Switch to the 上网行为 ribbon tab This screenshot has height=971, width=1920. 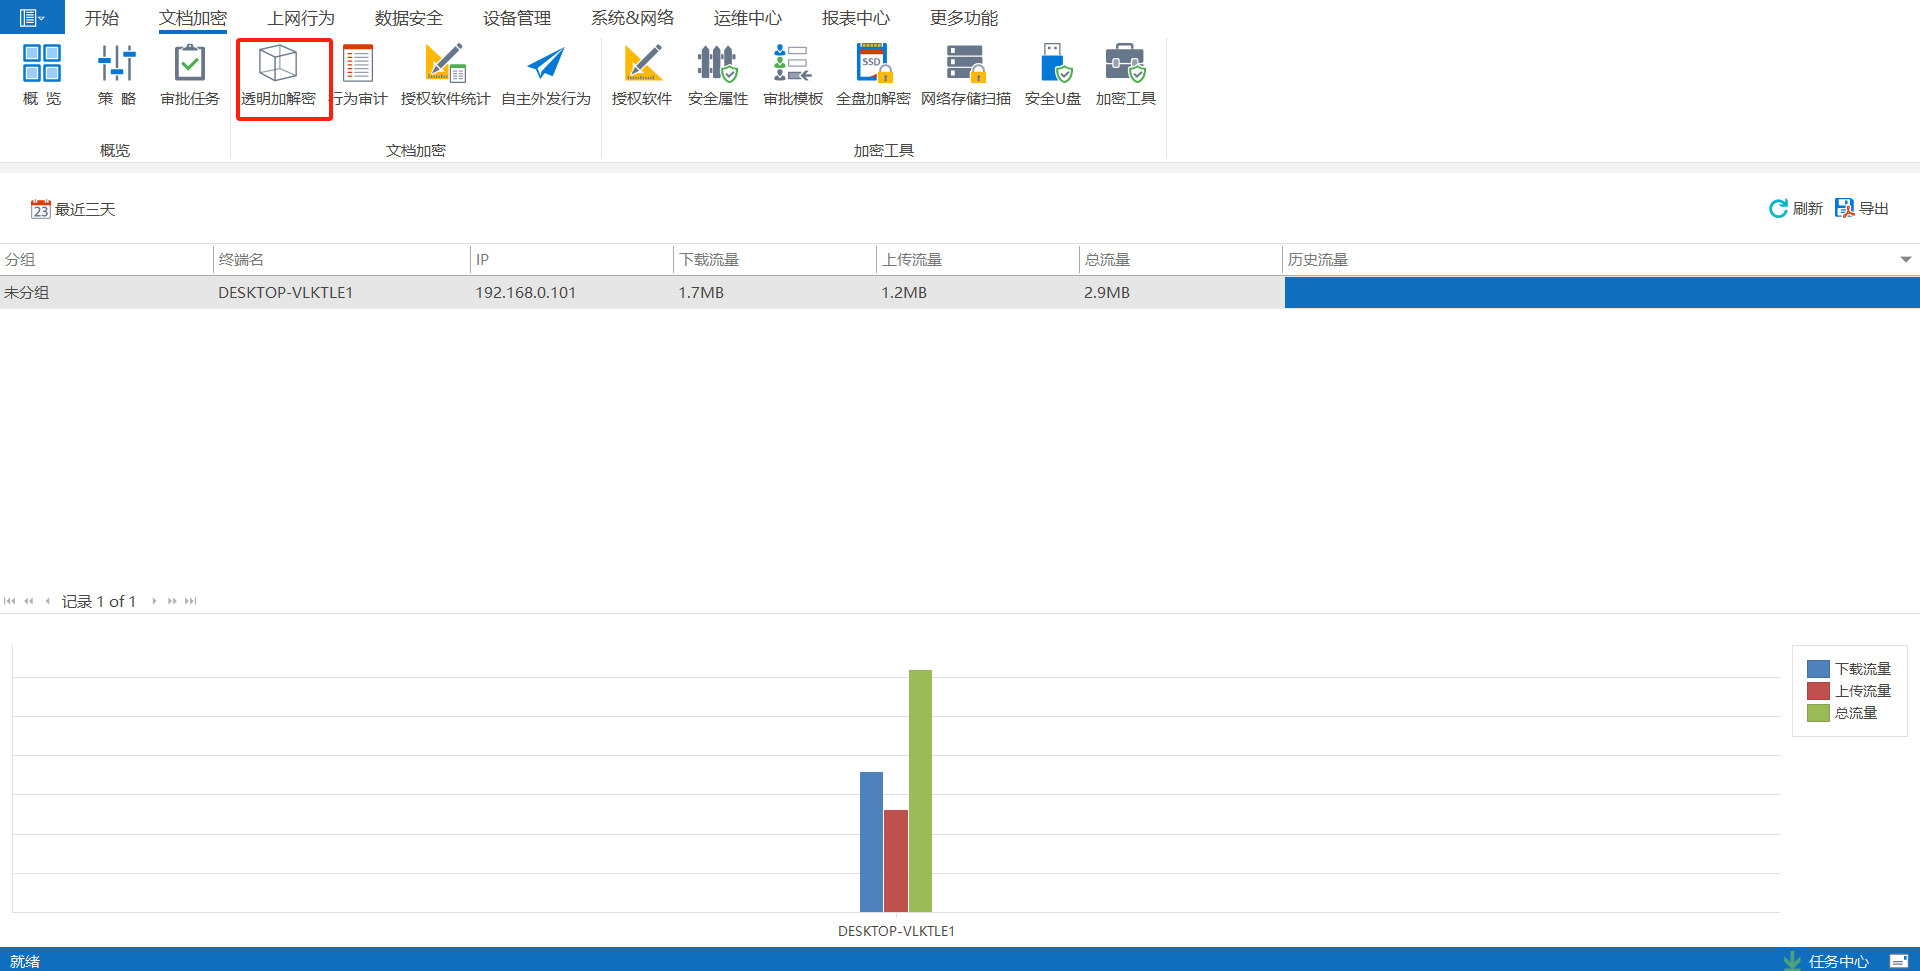(301, 18)
